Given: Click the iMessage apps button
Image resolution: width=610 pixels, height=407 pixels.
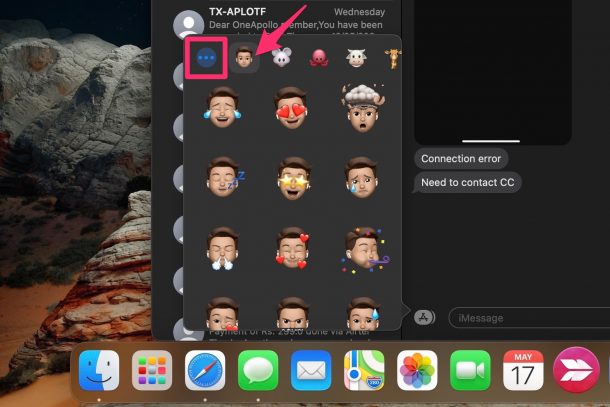Looking at the screenshot, I should coord(424,318).
